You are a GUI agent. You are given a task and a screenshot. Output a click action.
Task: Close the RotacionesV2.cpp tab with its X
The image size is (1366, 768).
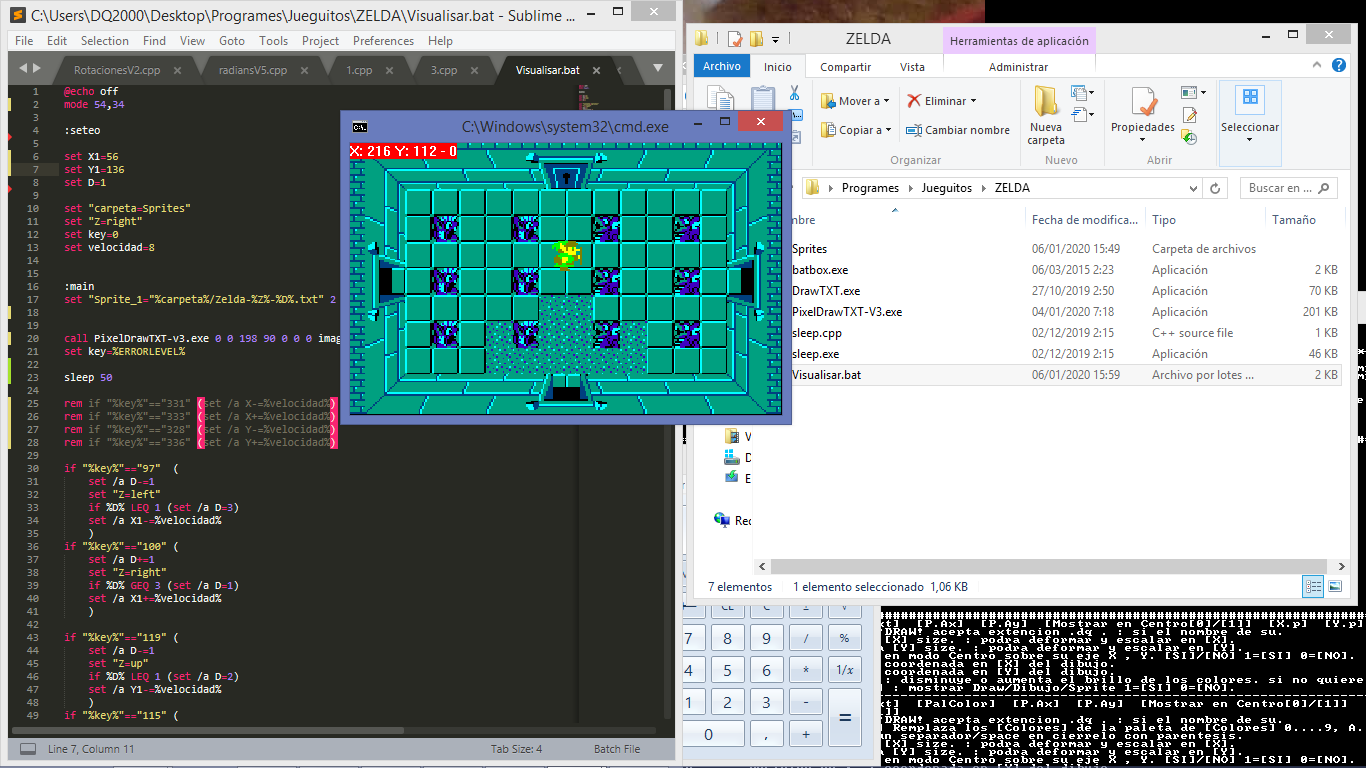click(179, 71)
